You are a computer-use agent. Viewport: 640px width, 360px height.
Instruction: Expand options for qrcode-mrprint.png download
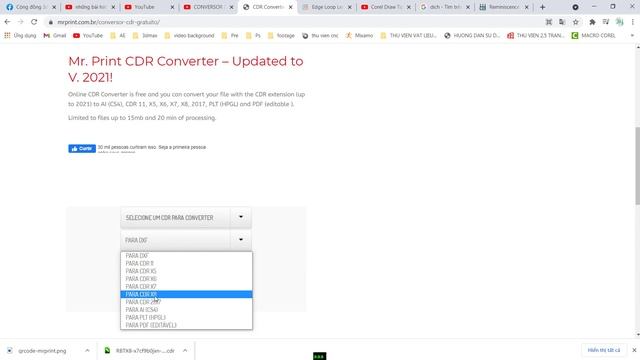(x=87, y=351)
